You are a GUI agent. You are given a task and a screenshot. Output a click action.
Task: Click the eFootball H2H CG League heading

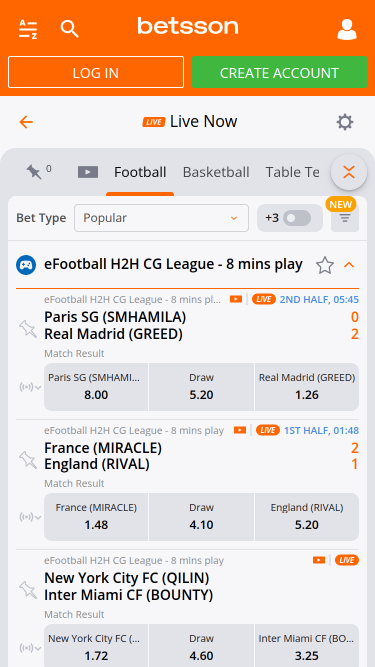pos(173,264)
